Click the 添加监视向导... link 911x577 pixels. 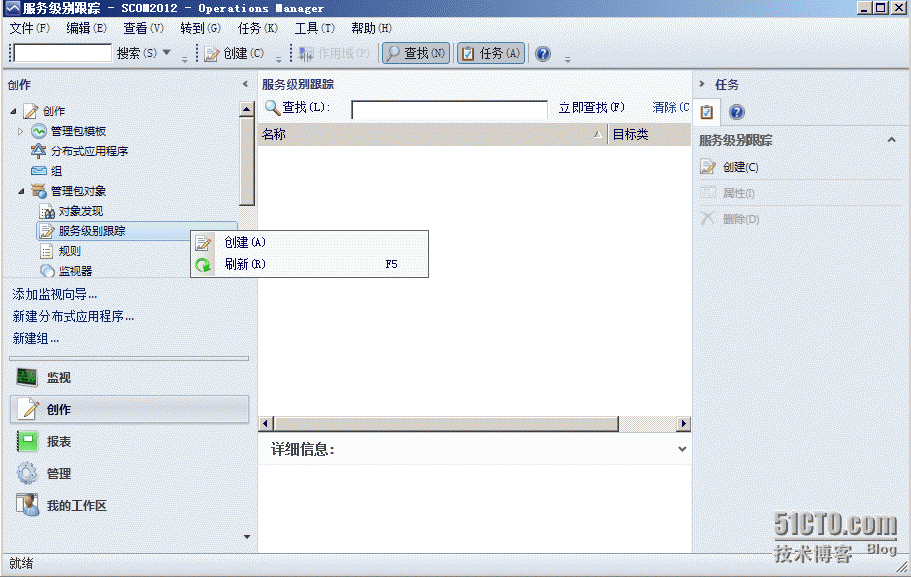(x=55, y=295)
